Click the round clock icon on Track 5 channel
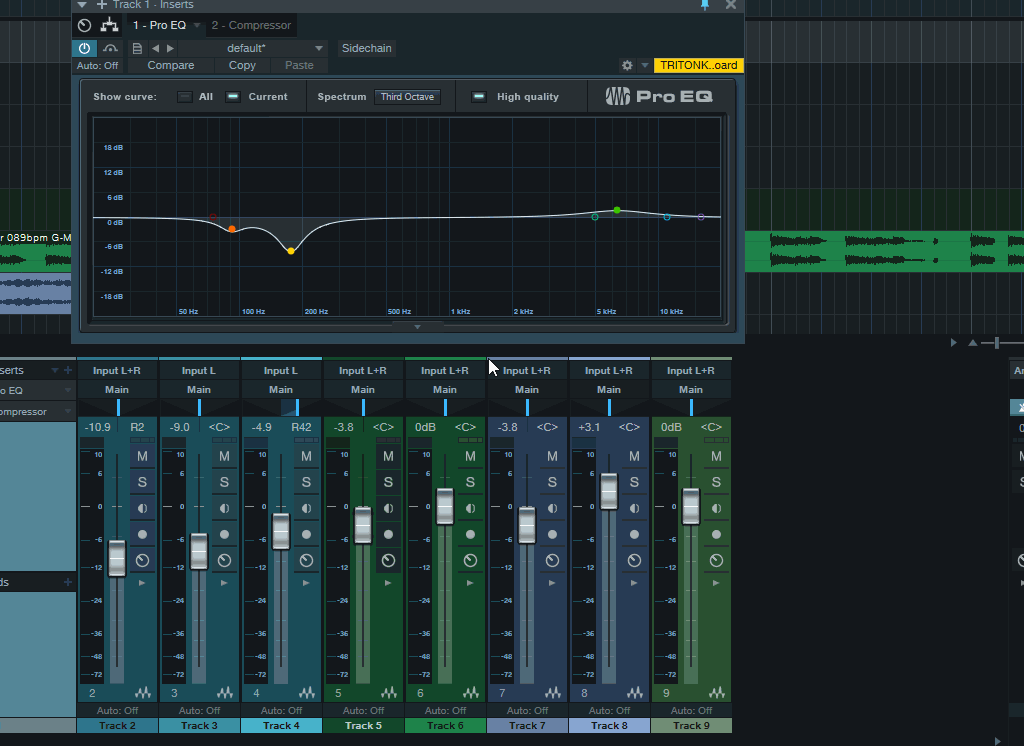 click(x=389, y=560)
